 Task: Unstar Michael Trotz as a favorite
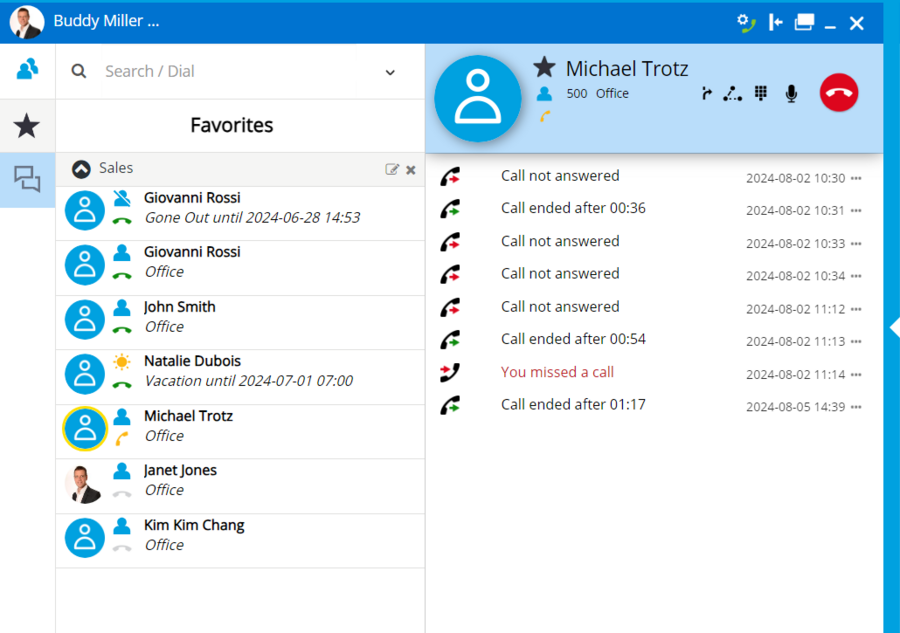pyautogui.click(x=544, y=68)
